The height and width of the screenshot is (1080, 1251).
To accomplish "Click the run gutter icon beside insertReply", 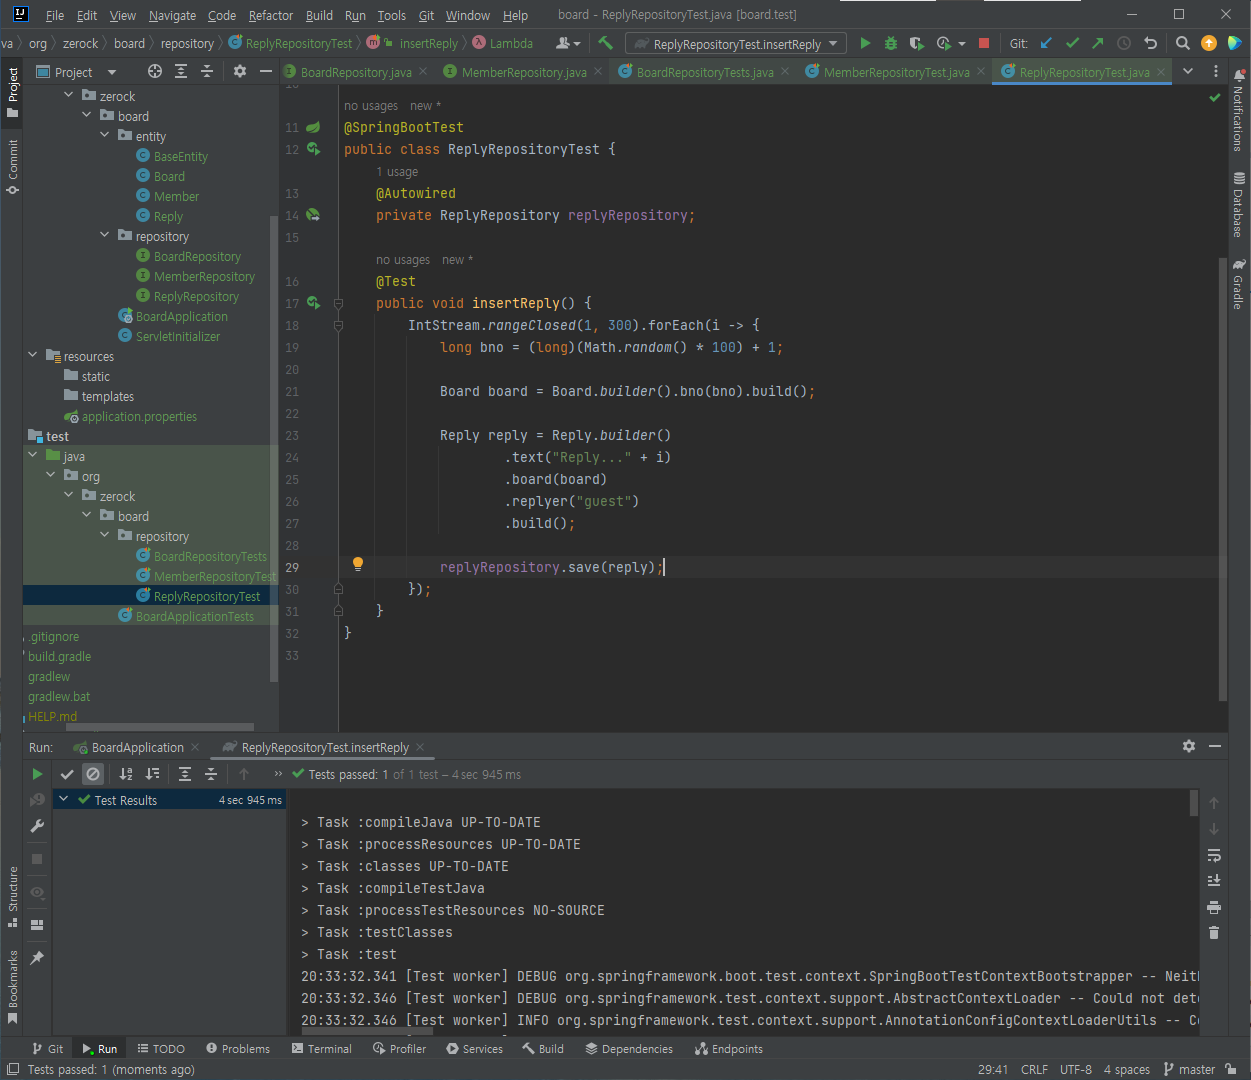I will pos(313,302).
